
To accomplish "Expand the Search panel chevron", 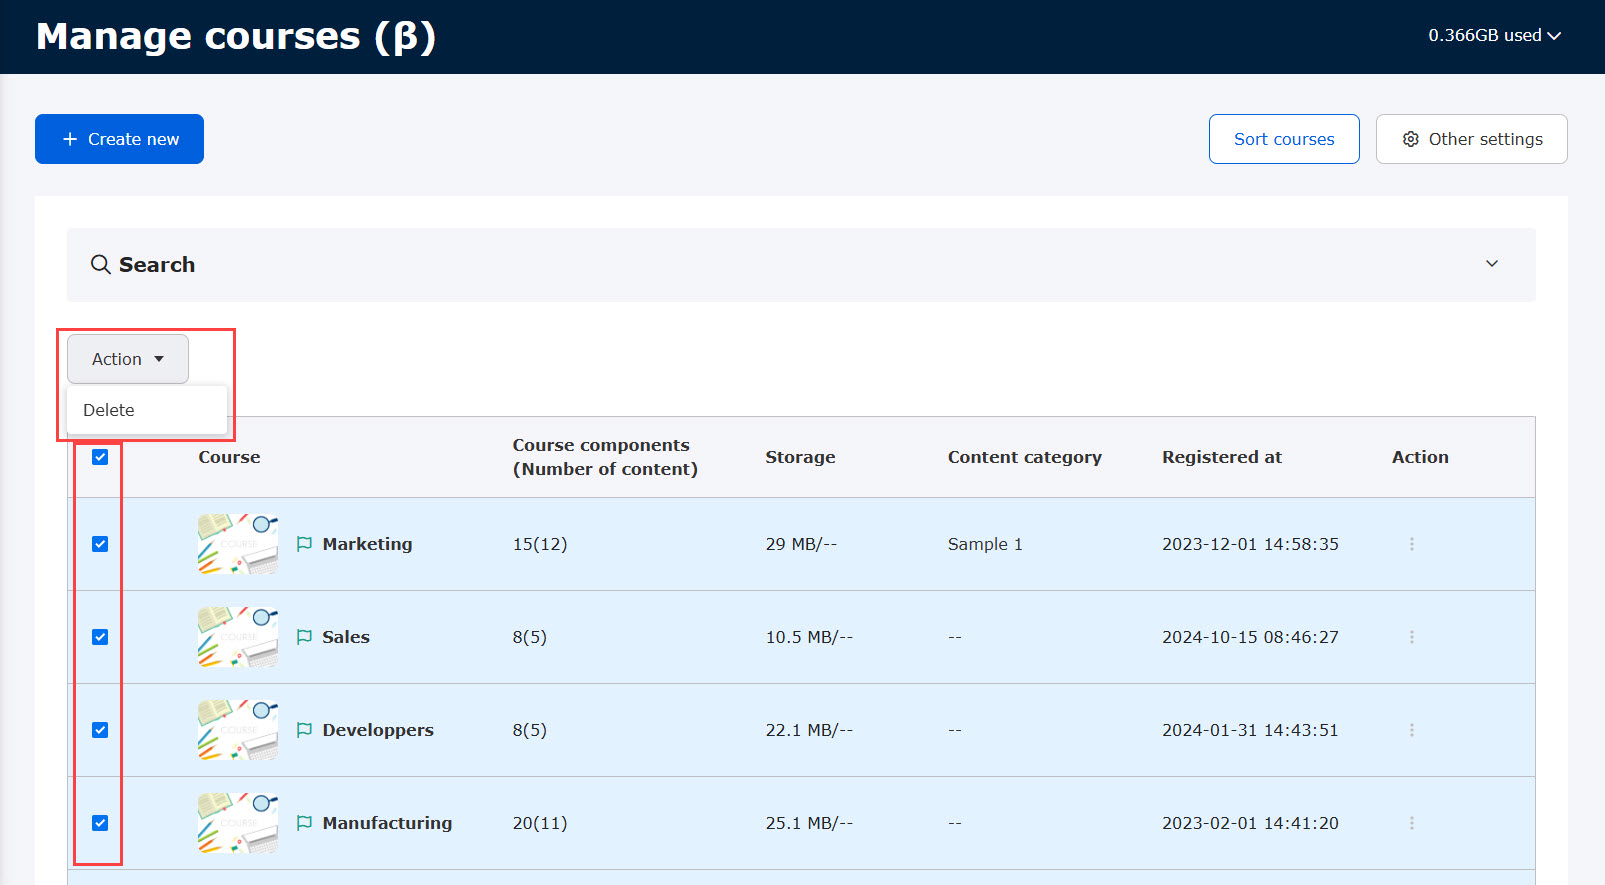I will (x=1491, y=264).
